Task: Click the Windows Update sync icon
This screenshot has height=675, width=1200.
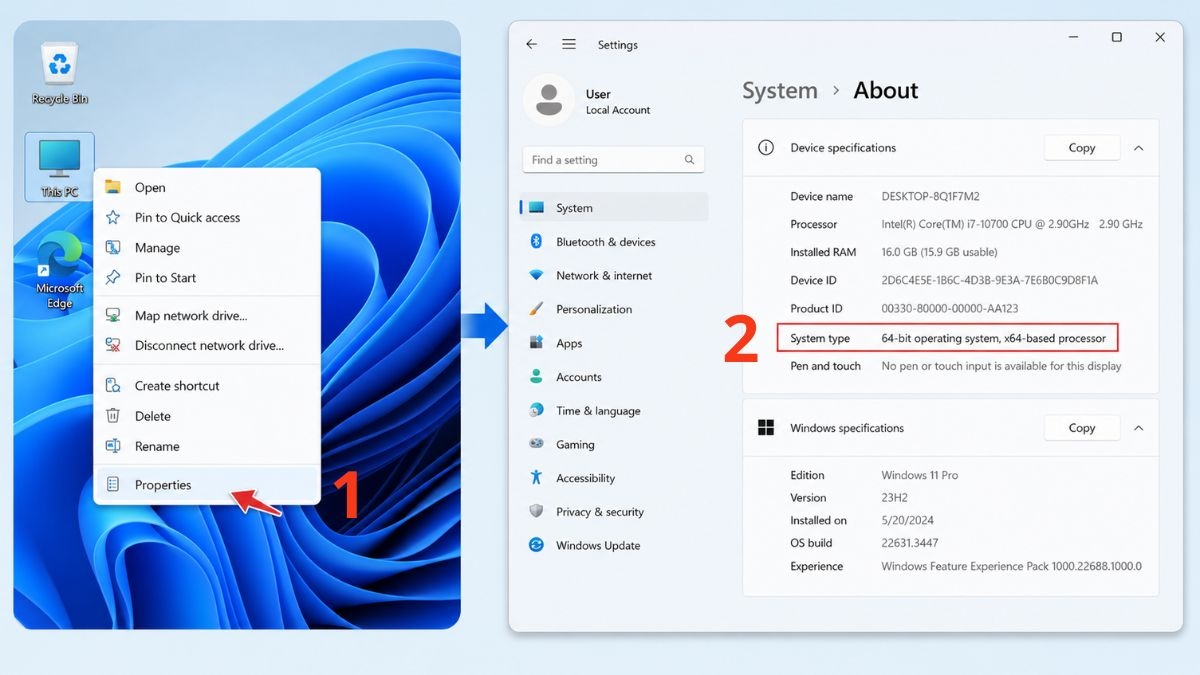Action: [536, 545]
